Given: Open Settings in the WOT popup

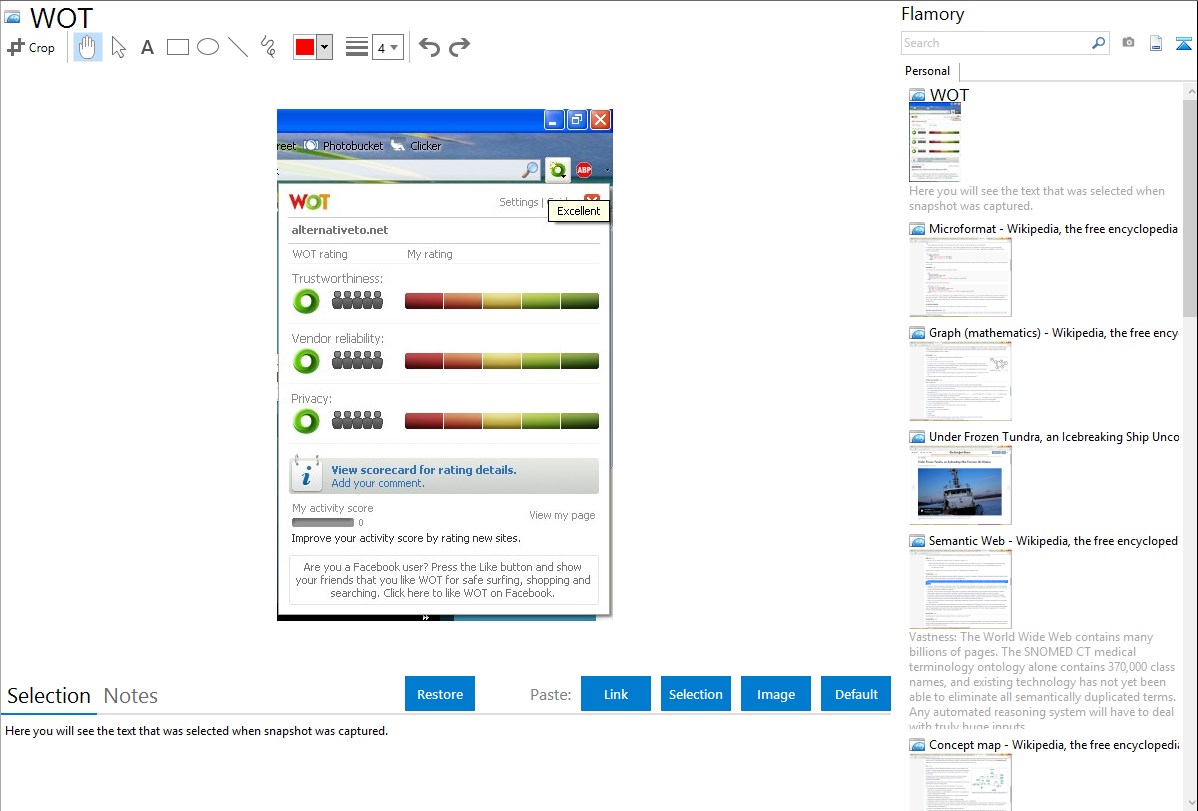Looking at the screenshot, I should coord(519,202).
